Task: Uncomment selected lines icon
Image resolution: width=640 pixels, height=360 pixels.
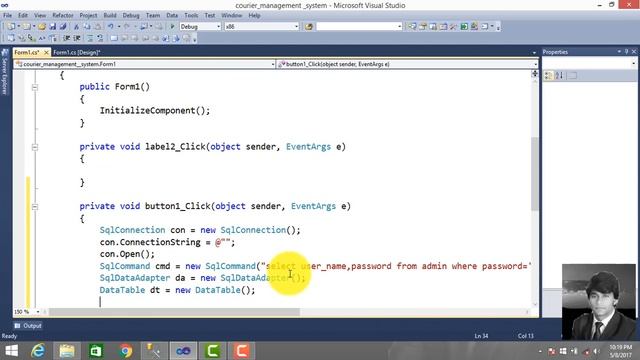Action: pyautogui.click(x=100, y=38)
